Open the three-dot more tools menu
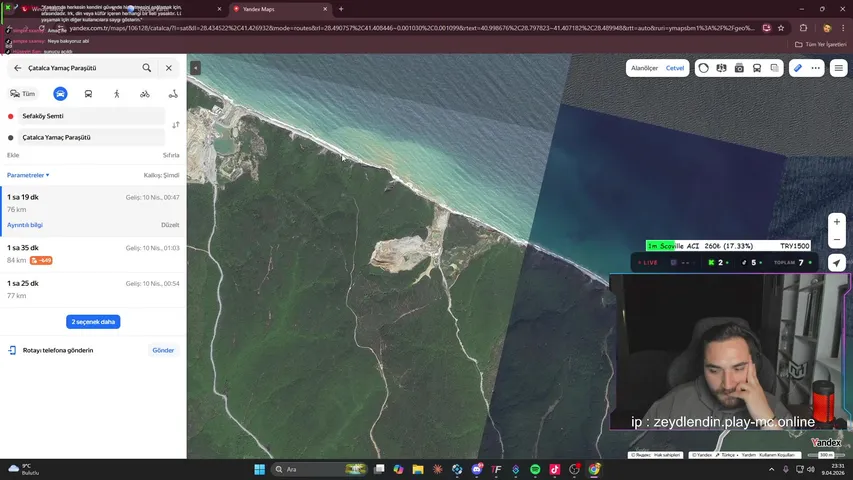This screenshot has height=480, width=853. coord(815,68)
